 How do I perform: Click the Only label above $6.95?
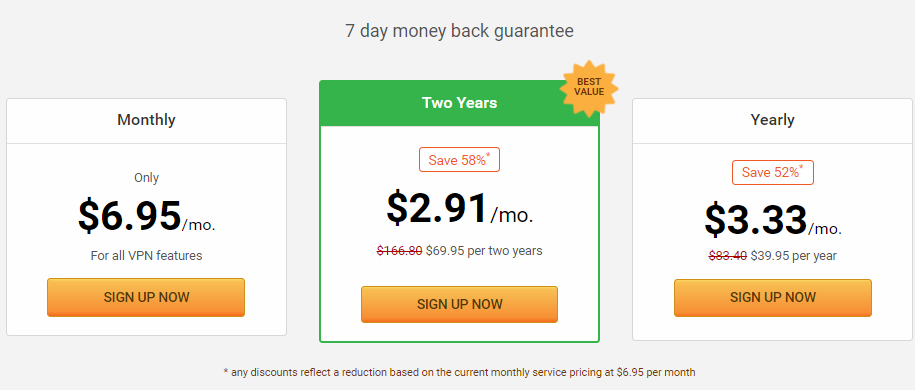(x=146, y=177)
